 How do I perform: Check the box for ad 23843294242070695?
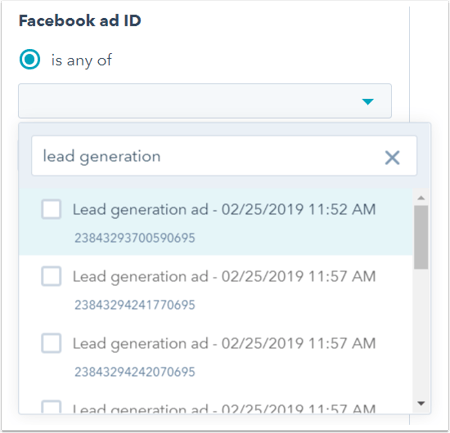[x=51, y=343]
